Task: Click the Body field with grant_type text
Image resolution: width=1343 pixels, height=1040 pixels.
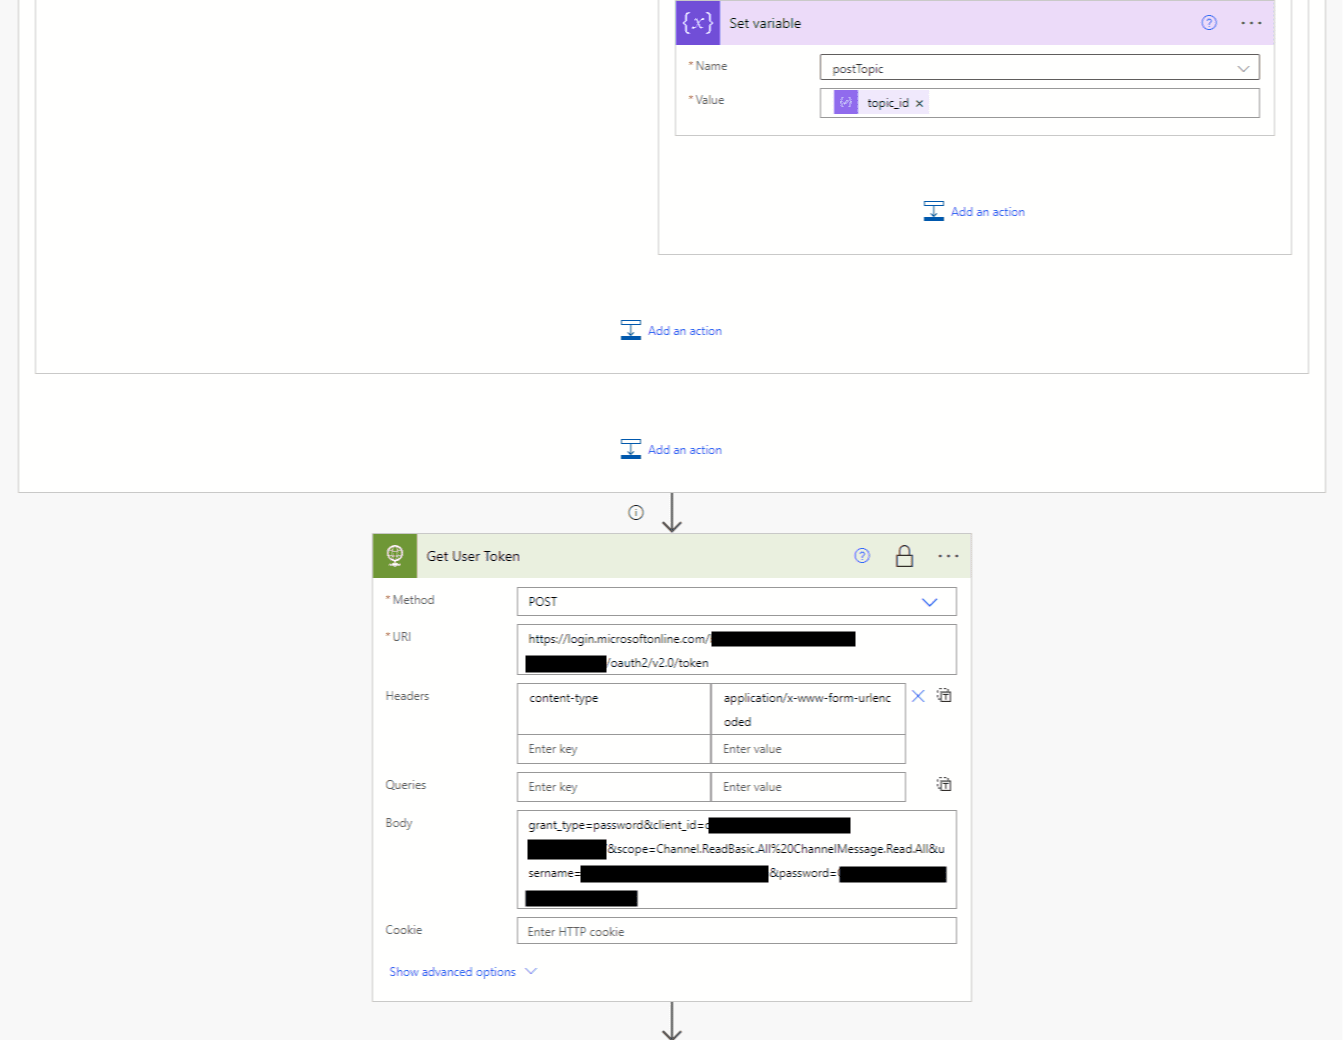Action: [x=736, y=858]
